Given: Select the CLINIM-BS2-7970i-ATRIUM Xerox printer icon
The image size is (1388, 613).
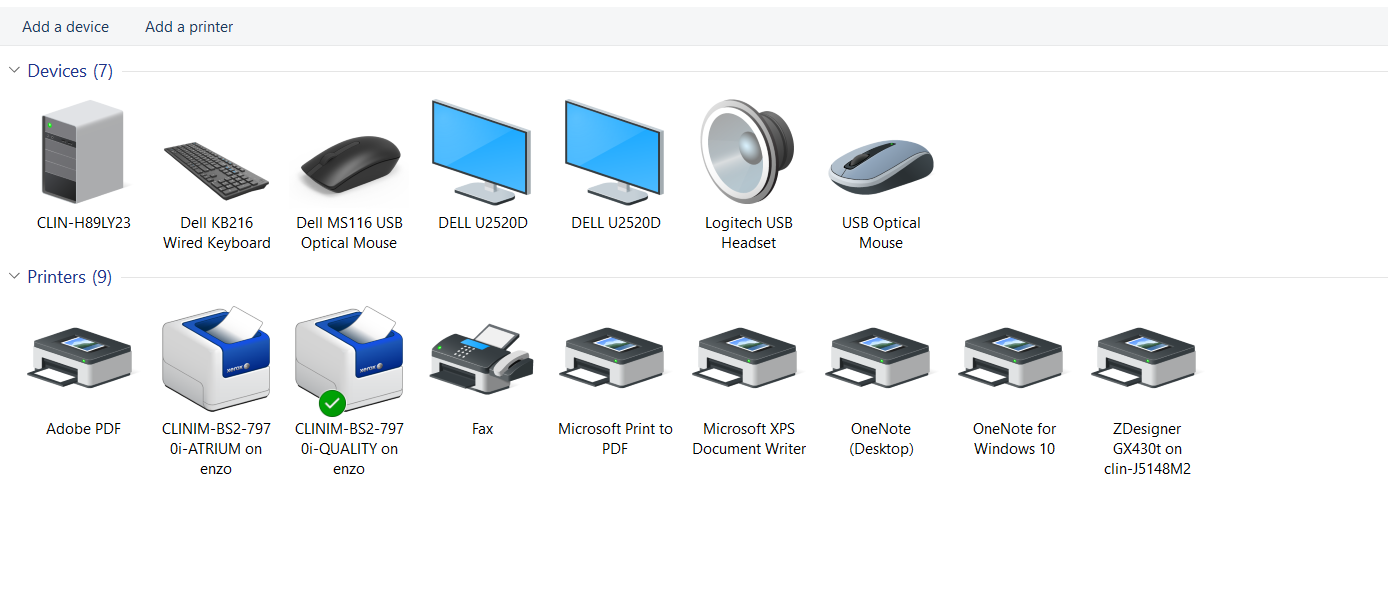Looking at the screenshot, I should coord(216,359).
